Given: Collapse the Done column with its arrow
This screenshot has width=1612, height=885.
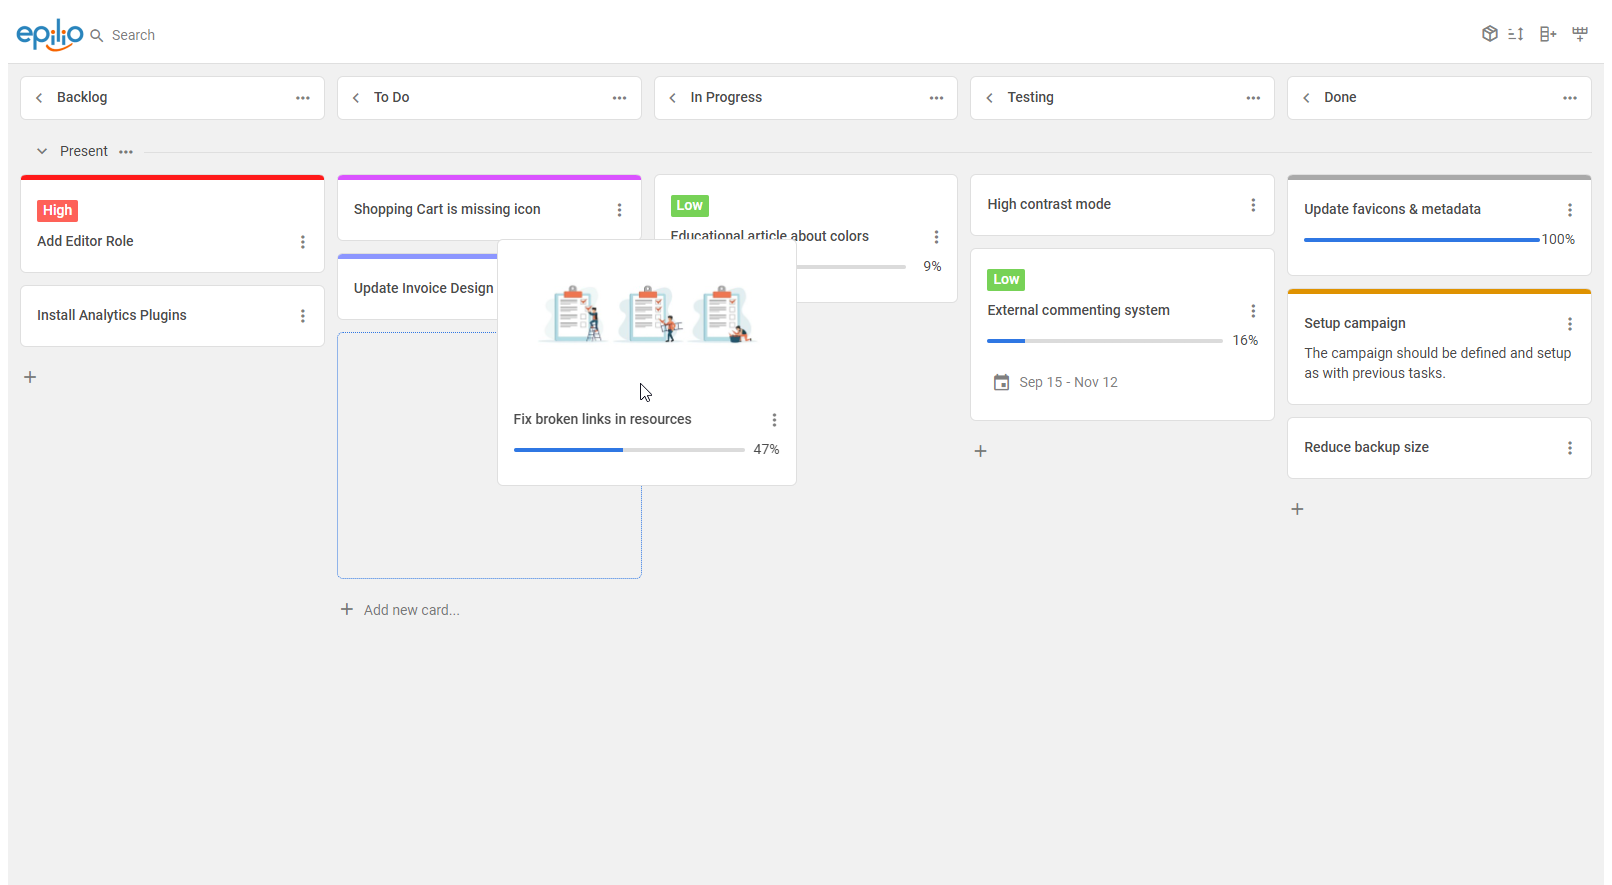Looking at the screenshot, I should [x=1306, y=98].
